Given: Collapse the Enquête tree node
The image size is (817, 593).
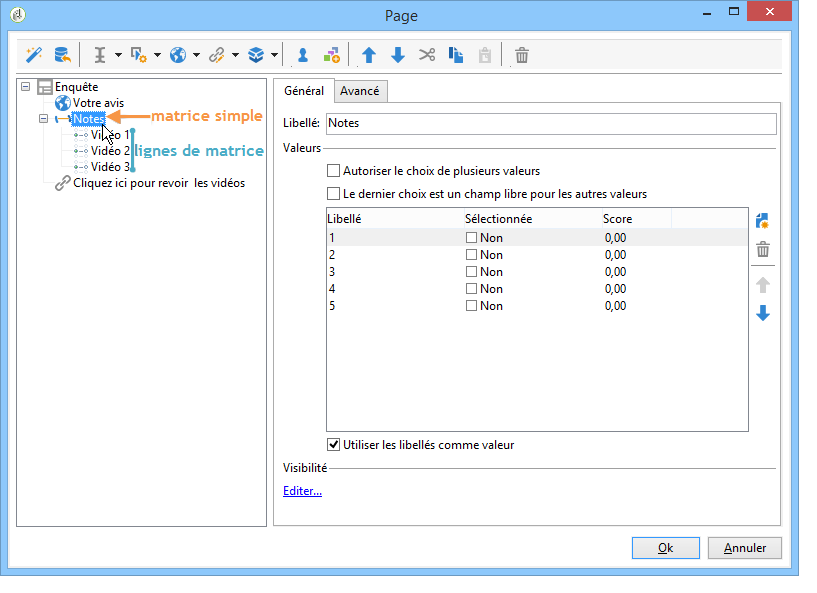Looking at the screenshot, I should pyautogui.click(x=26, y=87).
